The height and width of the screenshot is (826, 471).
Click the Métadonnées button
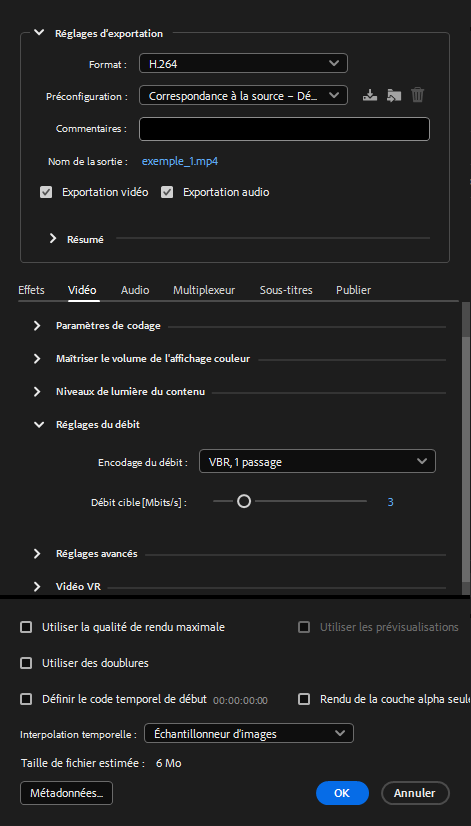66,793
